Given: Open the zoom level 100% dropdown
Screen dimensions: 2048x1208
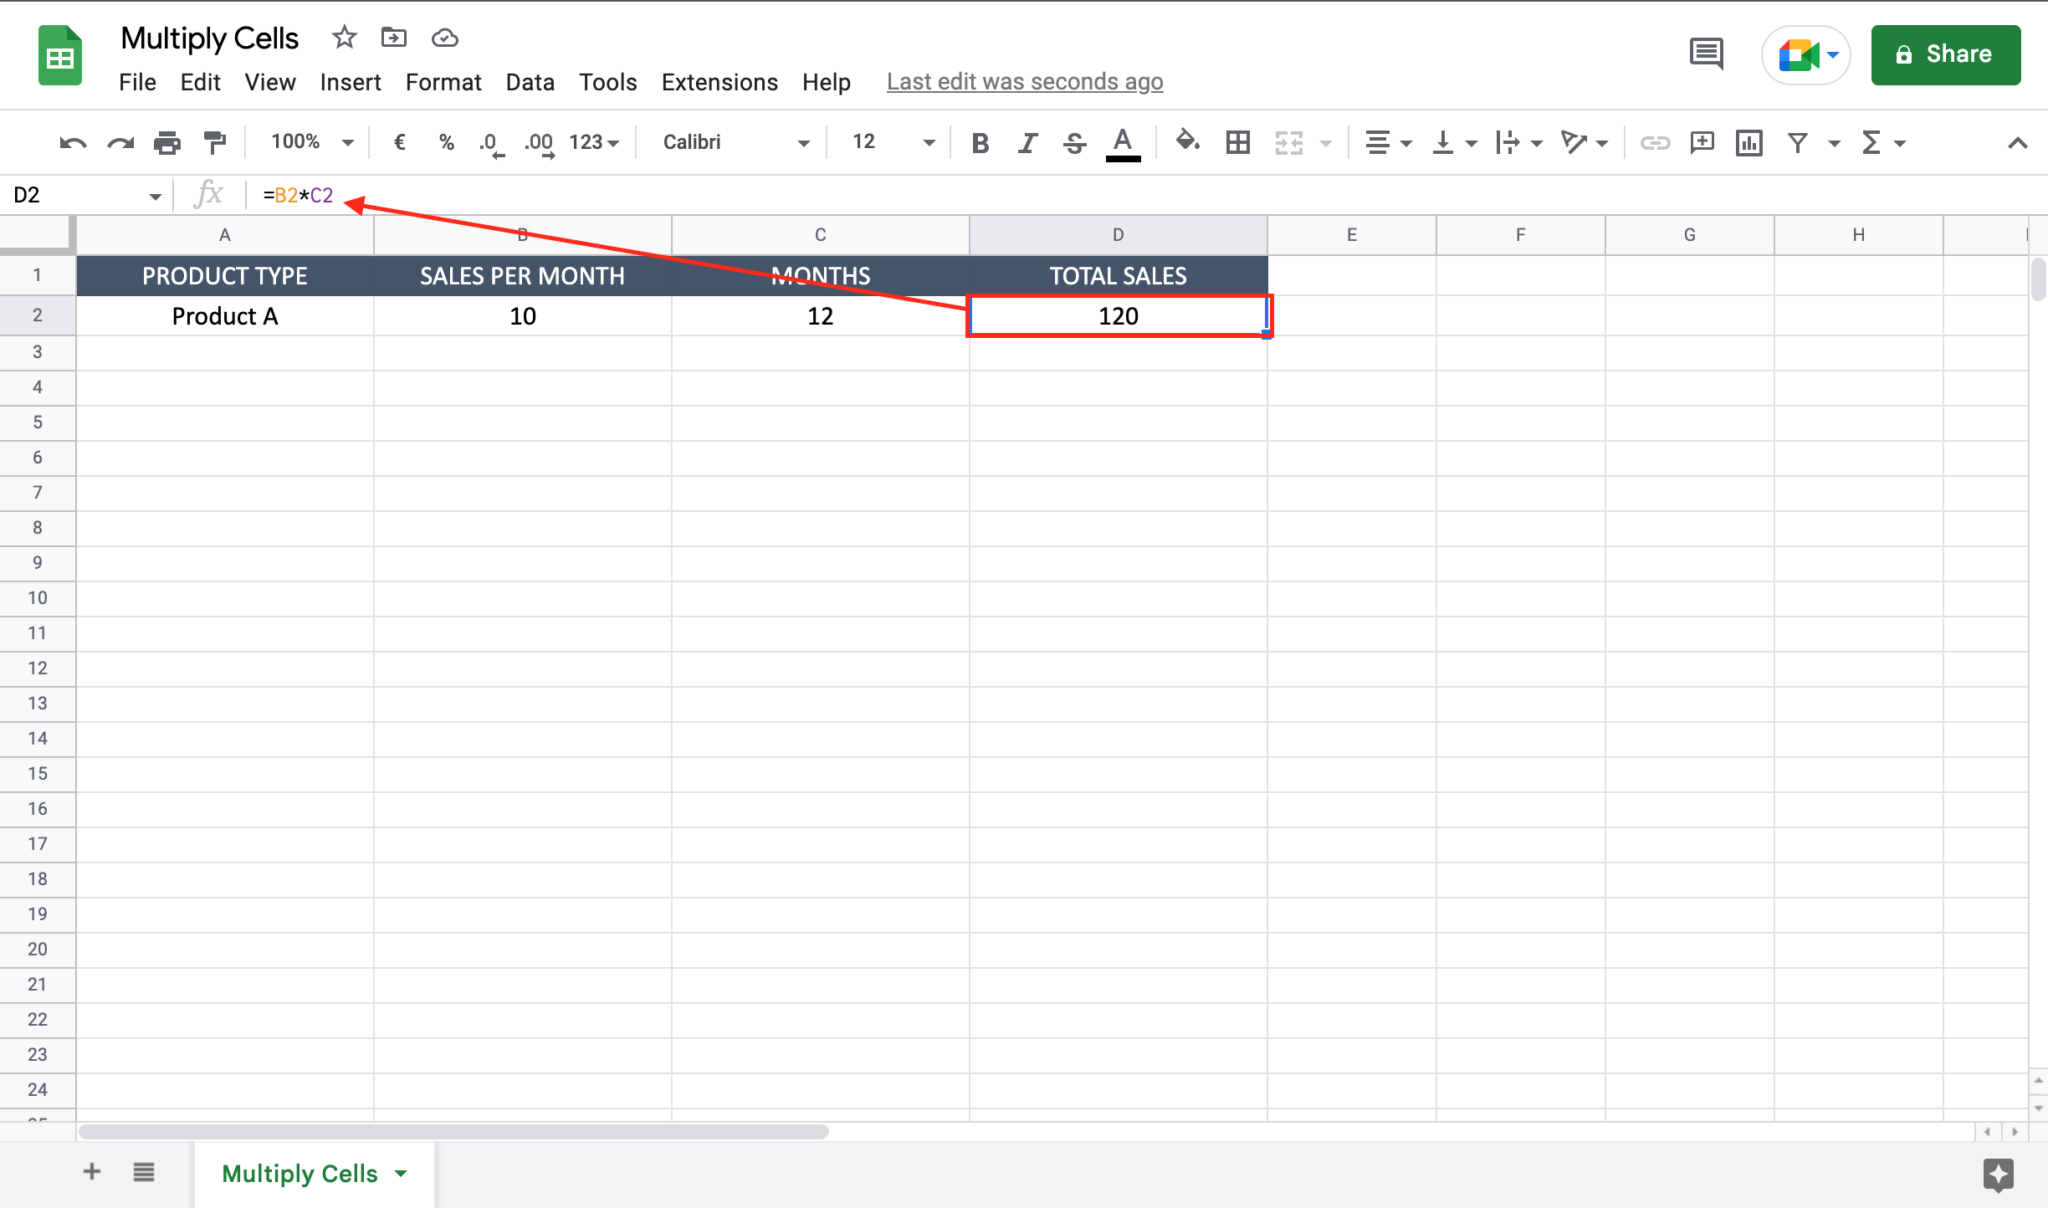Looking at the screenshot, I should (x=311, y=141).
